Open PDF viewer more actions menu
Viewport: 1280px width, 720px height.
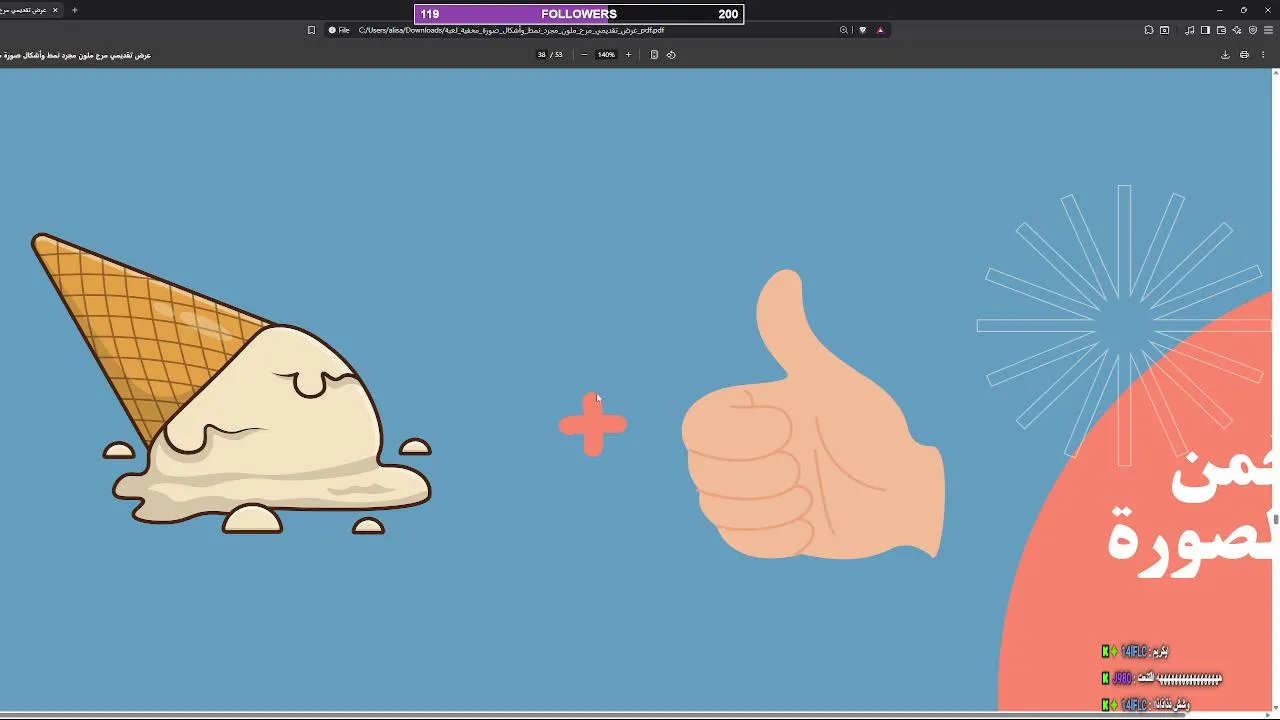pyautogui.click(x=1264, y=55)
